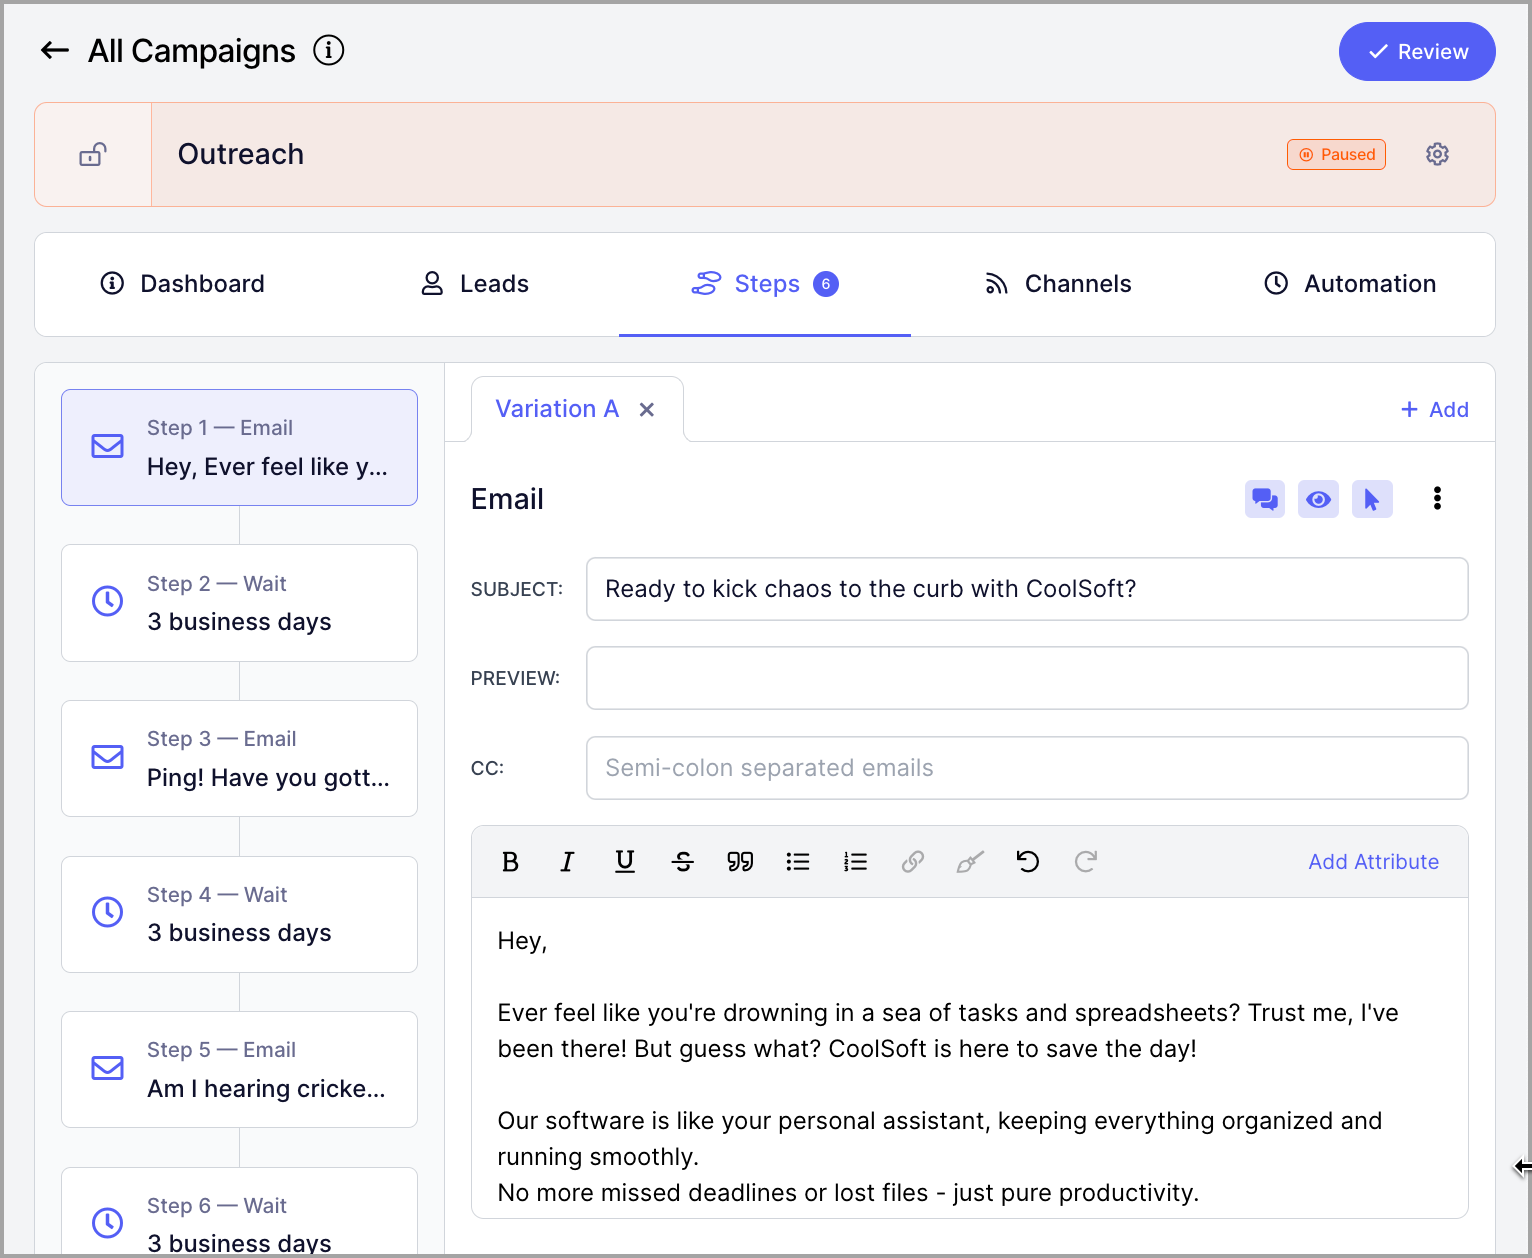1532x1258 pixels.
Task: Click Add Attribute link
Action: click(x=1374, y=862)
